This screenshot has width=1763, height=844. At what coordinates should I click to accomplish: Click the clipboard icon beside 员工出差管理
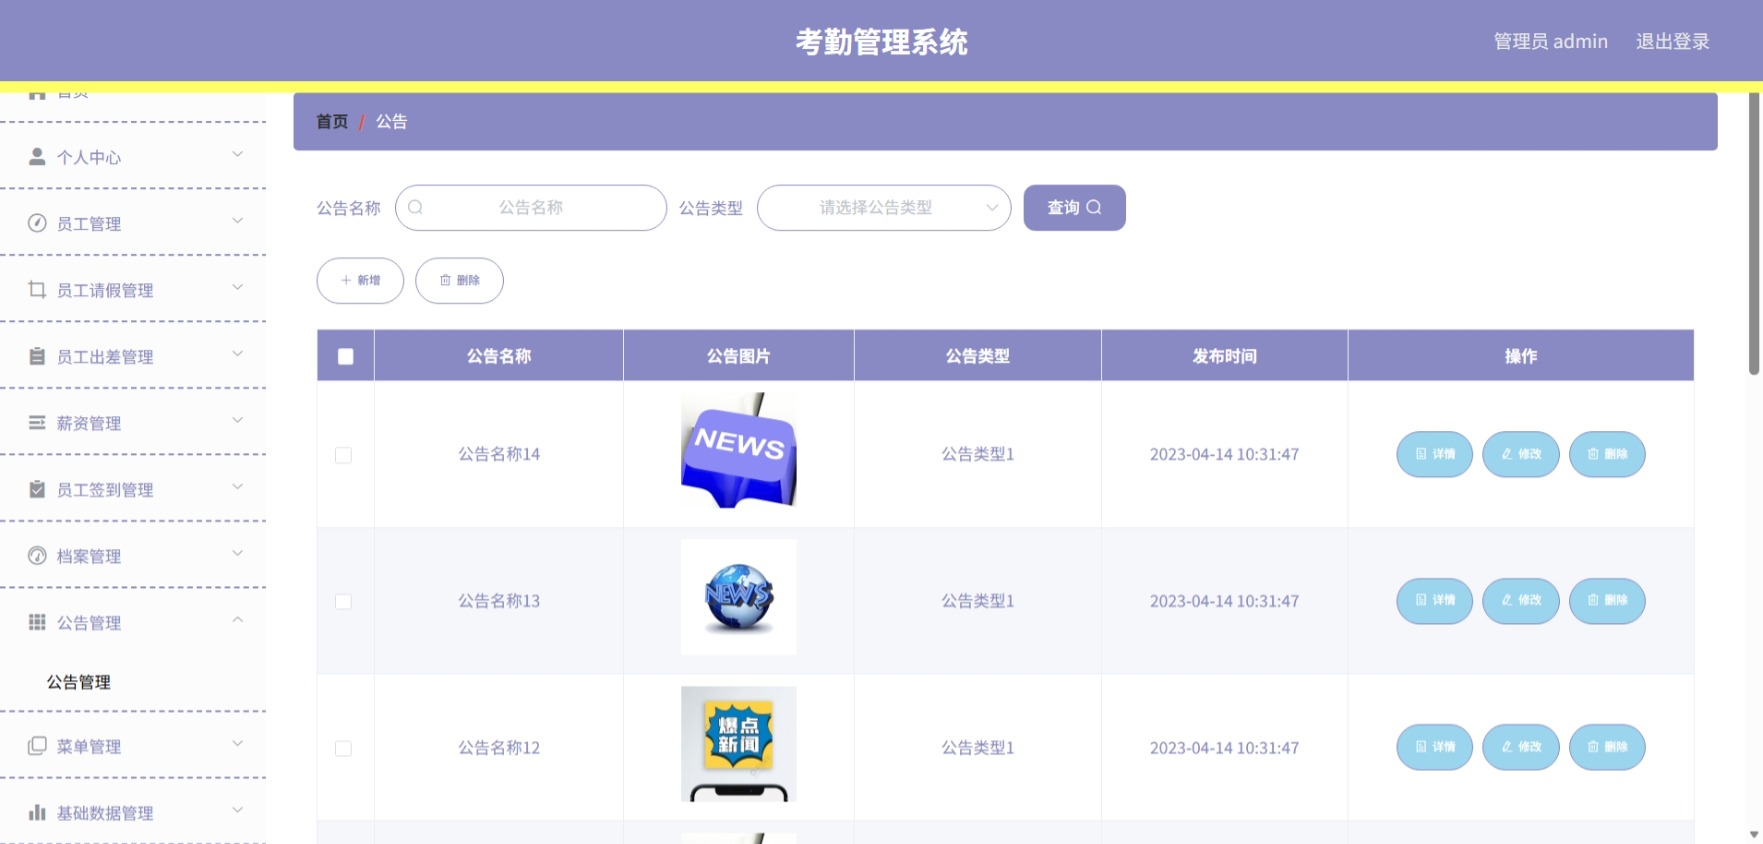point(37,356)
